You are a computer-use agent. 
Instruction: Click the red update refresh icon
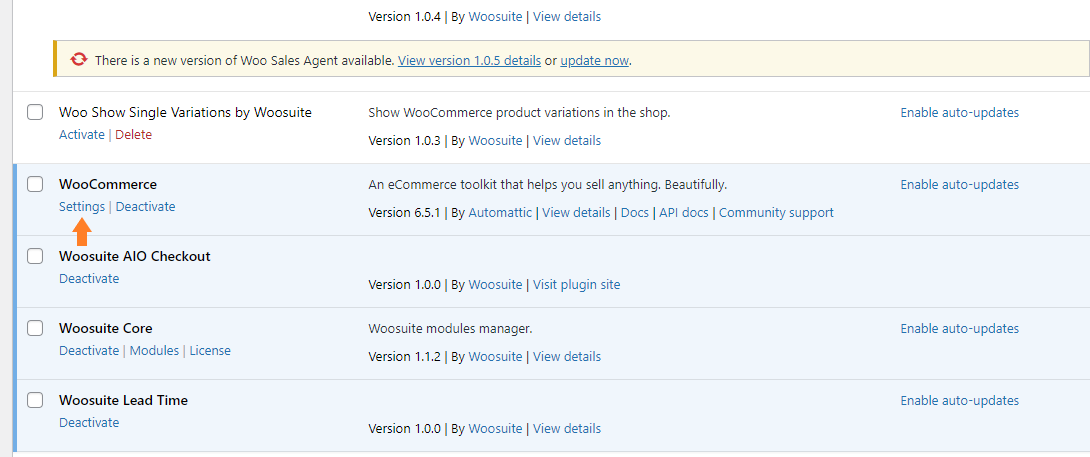click(79, 60)
